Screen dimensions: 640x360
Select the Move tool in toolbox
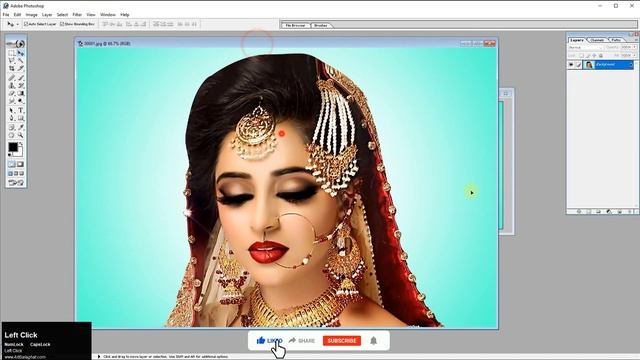pos(20,53)
